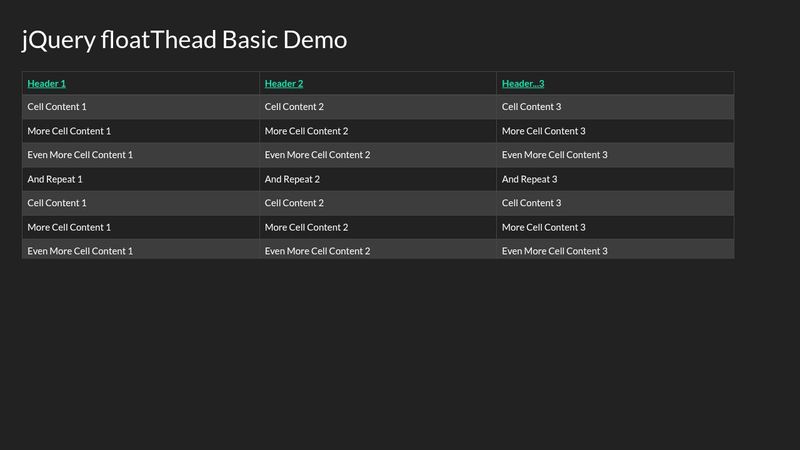This screenshot has height=450, width=800.
Task: Select the And Repeat 1 cell
Action: point(55,179)
